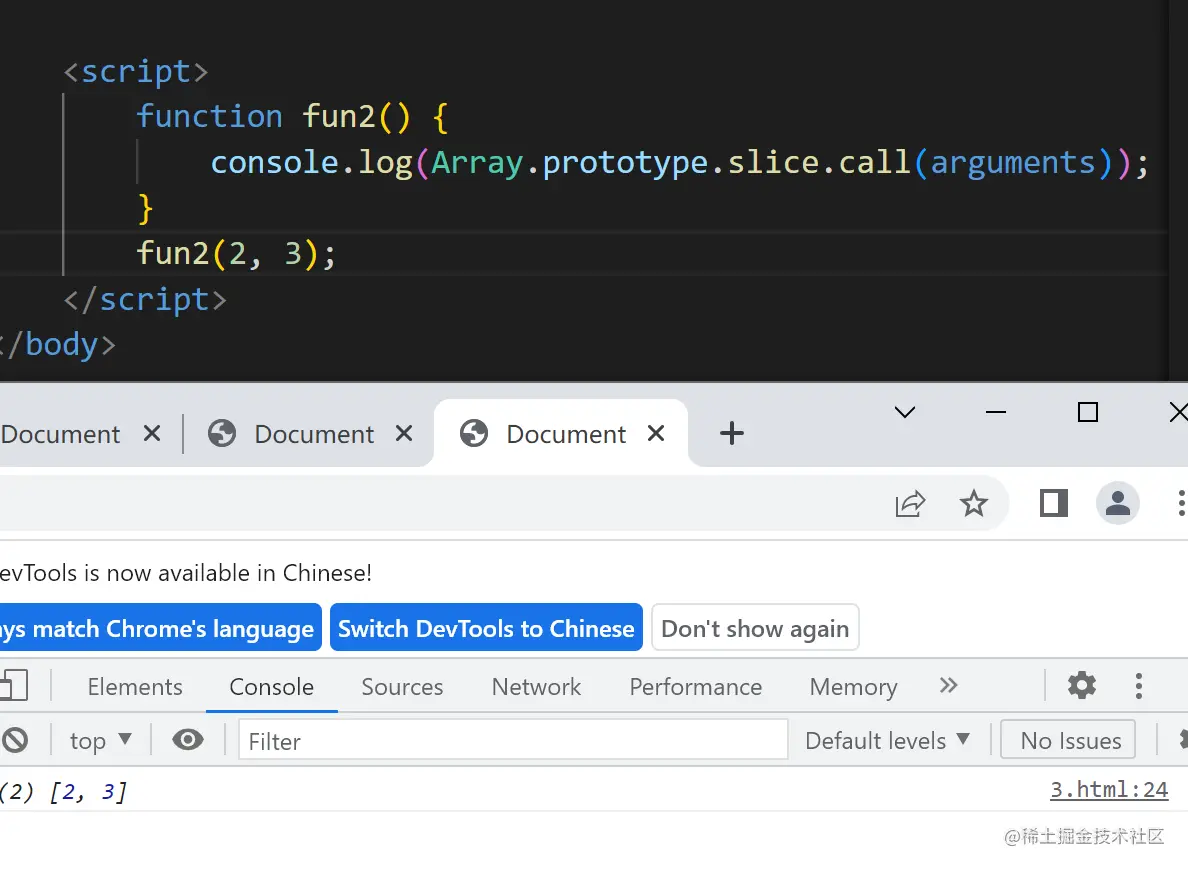Image resolution: width=1188 pixels, height=870 pixels.
Task: Click the new tab plus button
Action: pyautogui.click(x=732, y=433)
